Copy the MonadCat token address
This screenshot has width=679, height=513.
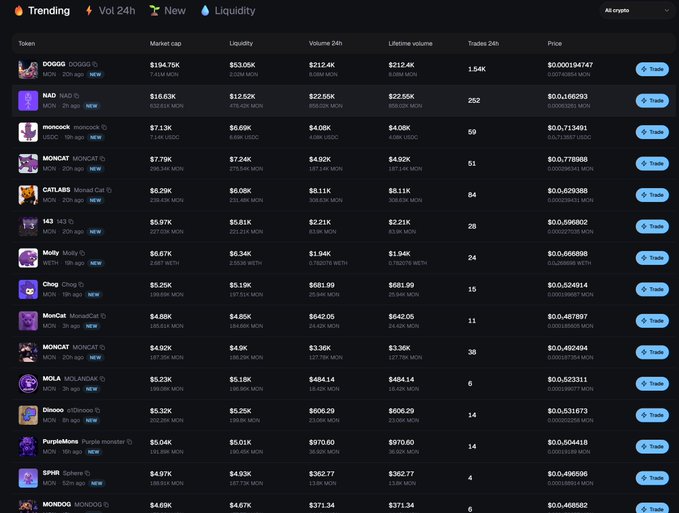(103, 316)
